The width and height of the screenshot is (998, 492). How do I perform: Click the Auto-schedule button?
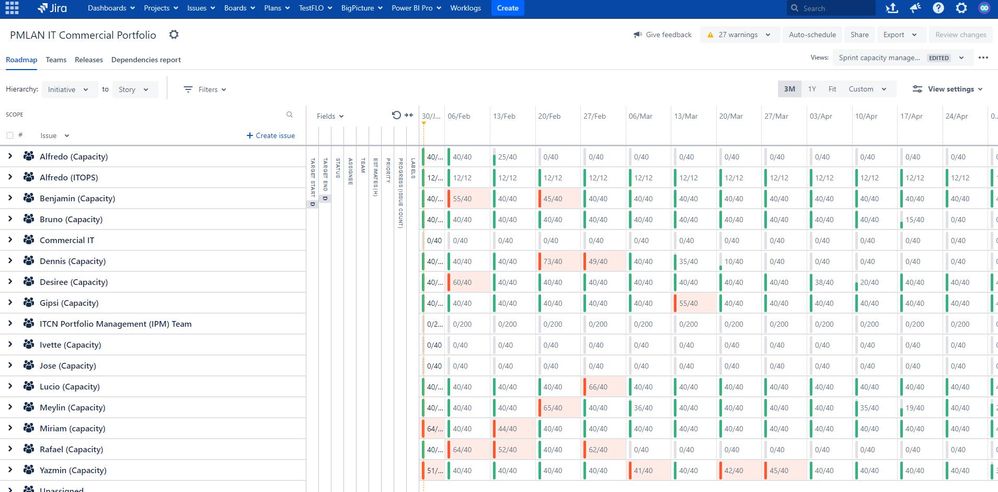click(x=811, y=34)
